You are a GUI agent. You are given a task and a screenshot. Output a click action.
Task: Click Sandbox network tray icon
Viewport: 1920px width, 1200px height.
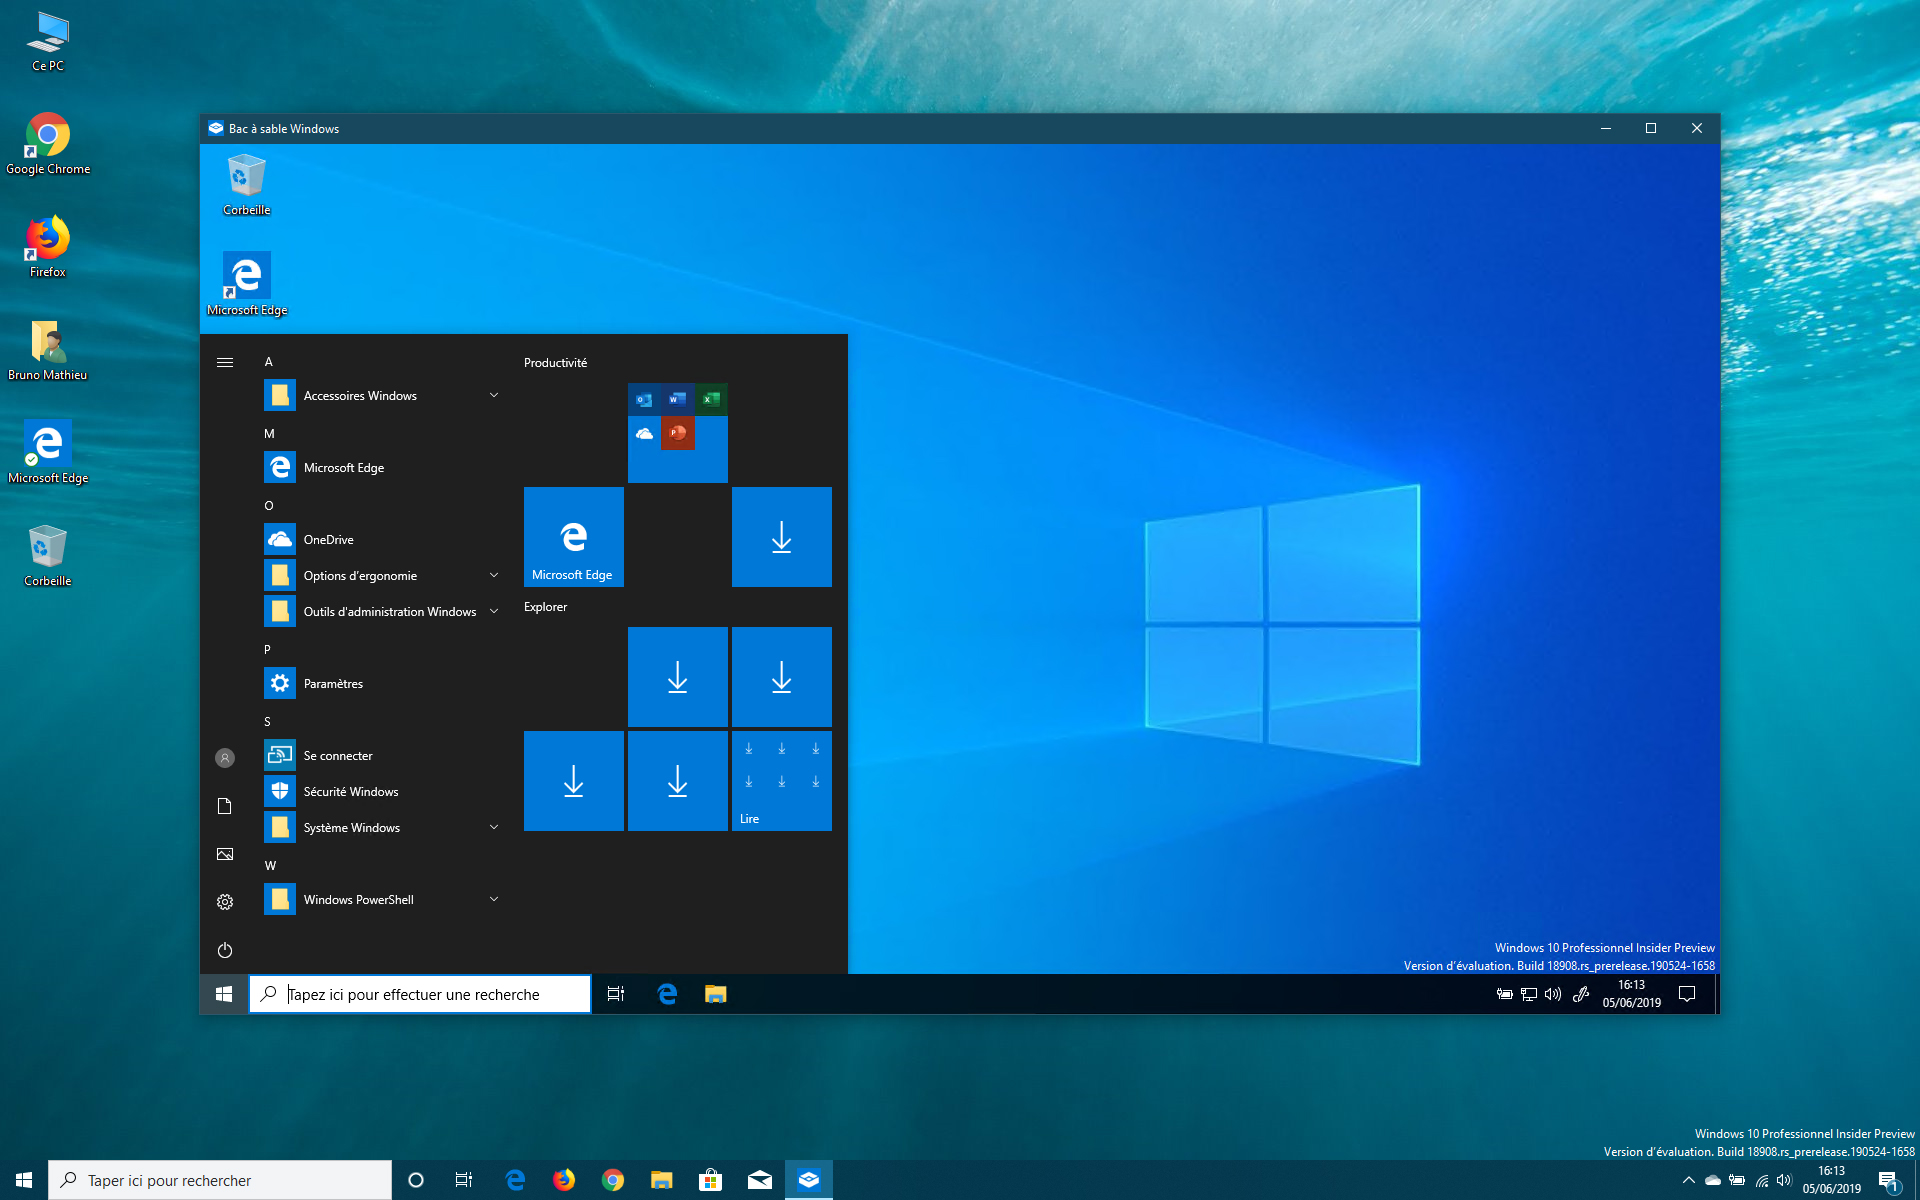coord(1528,994)
